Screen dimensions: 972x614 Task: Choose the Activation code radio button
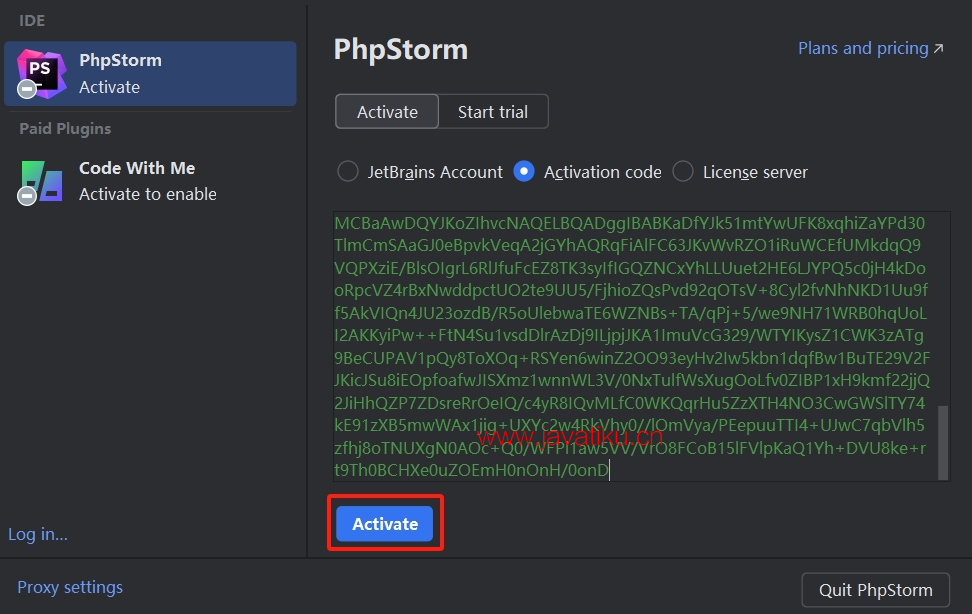click(524, 172)
